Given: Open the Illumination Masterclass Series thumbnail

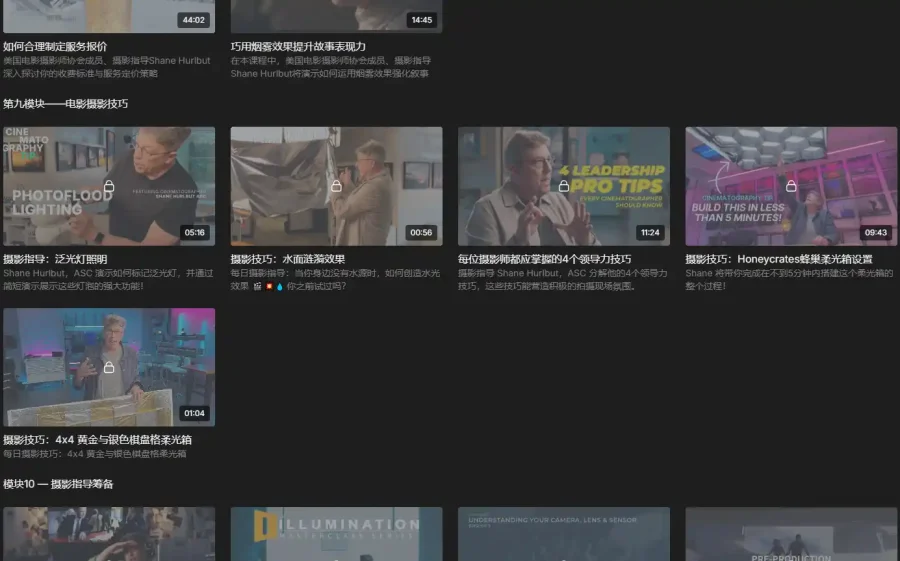Looking at the screenshot, I should coord(336,534).
